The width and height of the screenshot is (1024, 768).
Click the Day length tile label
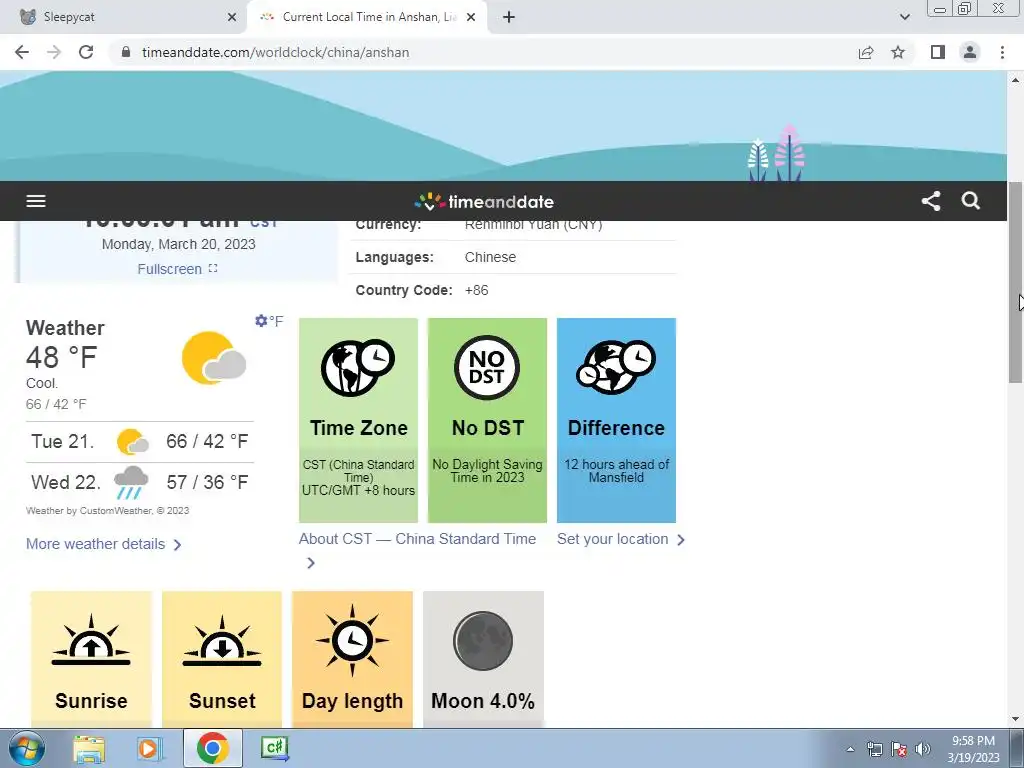pyautogui.click(x=352, y=701)
